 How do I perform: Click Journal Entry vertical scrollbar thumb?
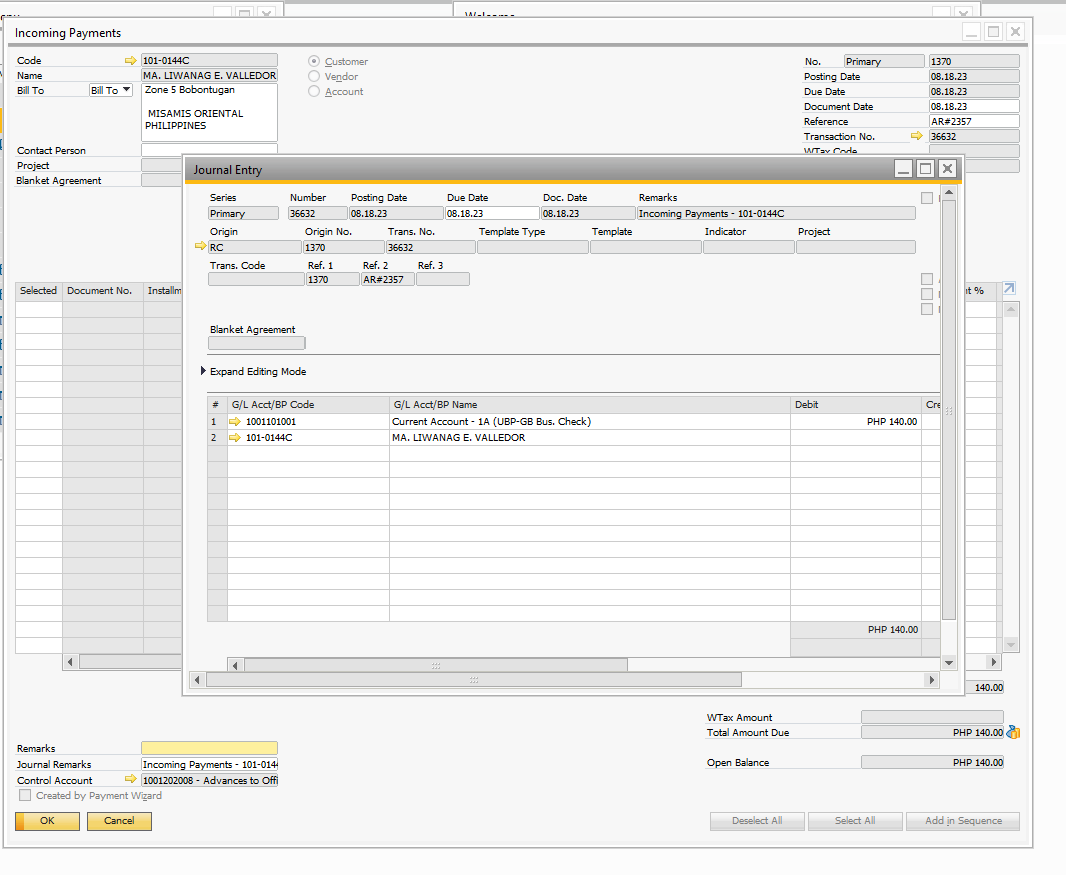949,410
